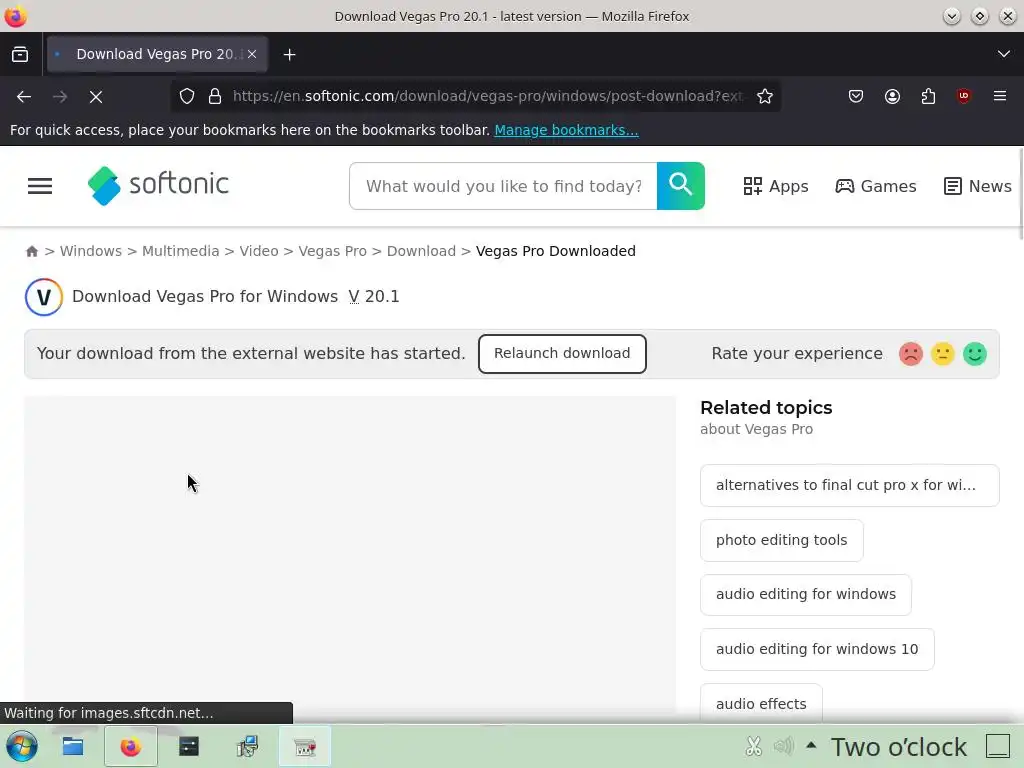Viewport: 1024px width, 768px height.
Task: Open audio effects topic
Action: click(761, 704)
